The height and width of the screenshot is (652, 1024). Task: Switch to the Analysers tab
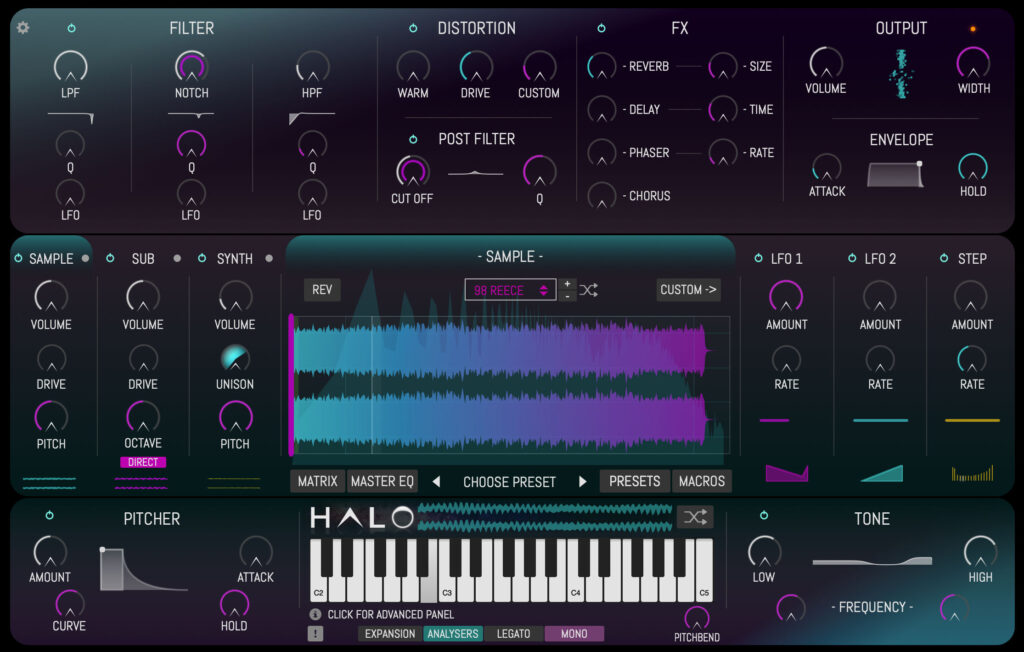(x=453, y=634)
